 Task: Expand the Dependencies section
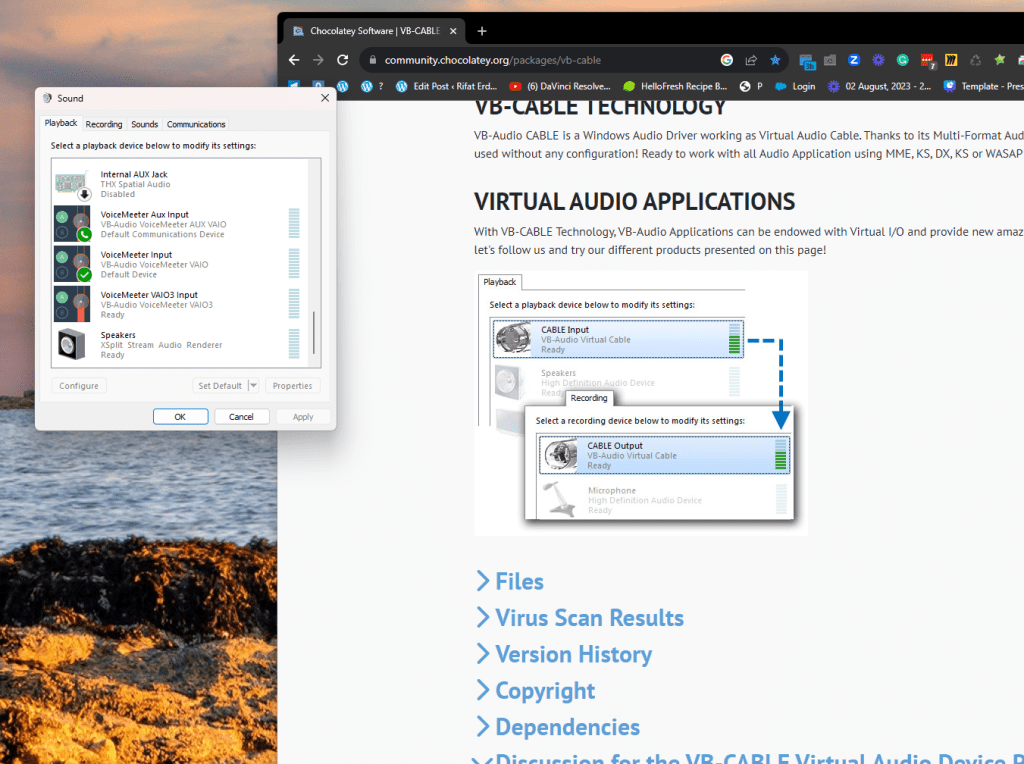pos(558,727)
